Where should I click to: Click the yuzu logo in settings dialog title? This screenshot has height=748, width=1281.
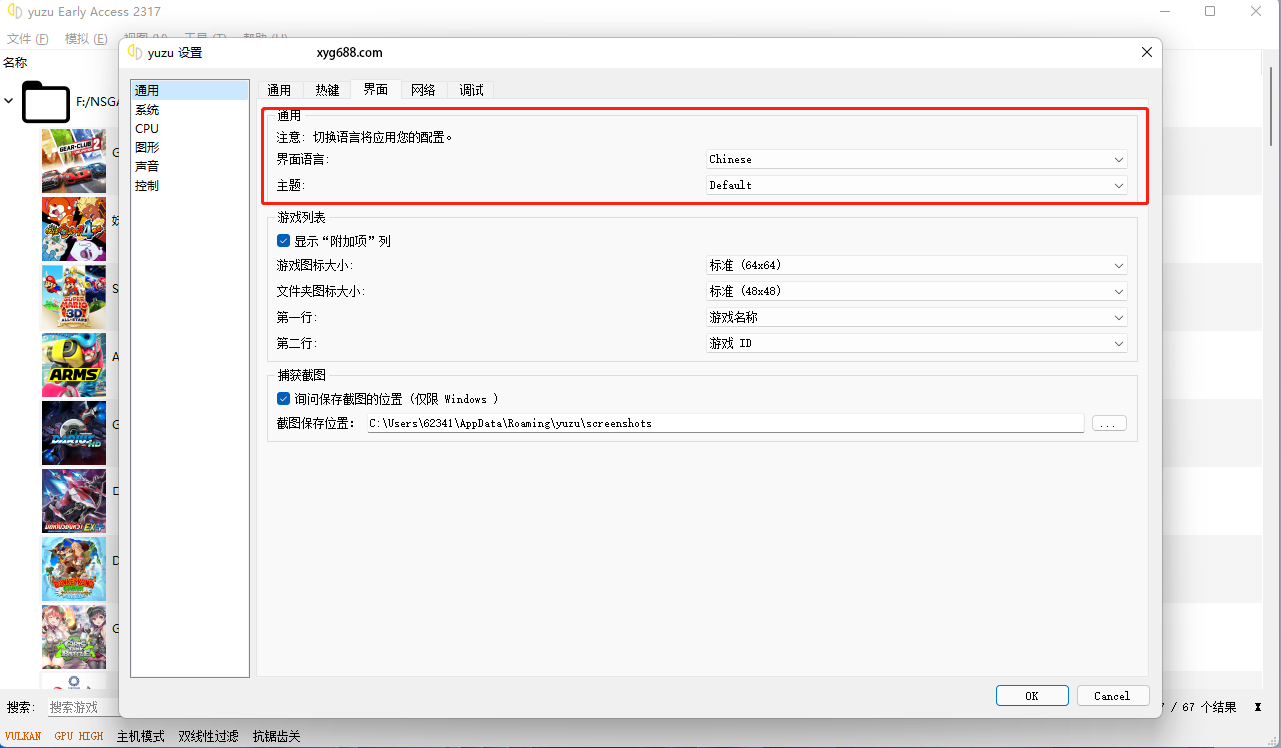click(135, 53)
